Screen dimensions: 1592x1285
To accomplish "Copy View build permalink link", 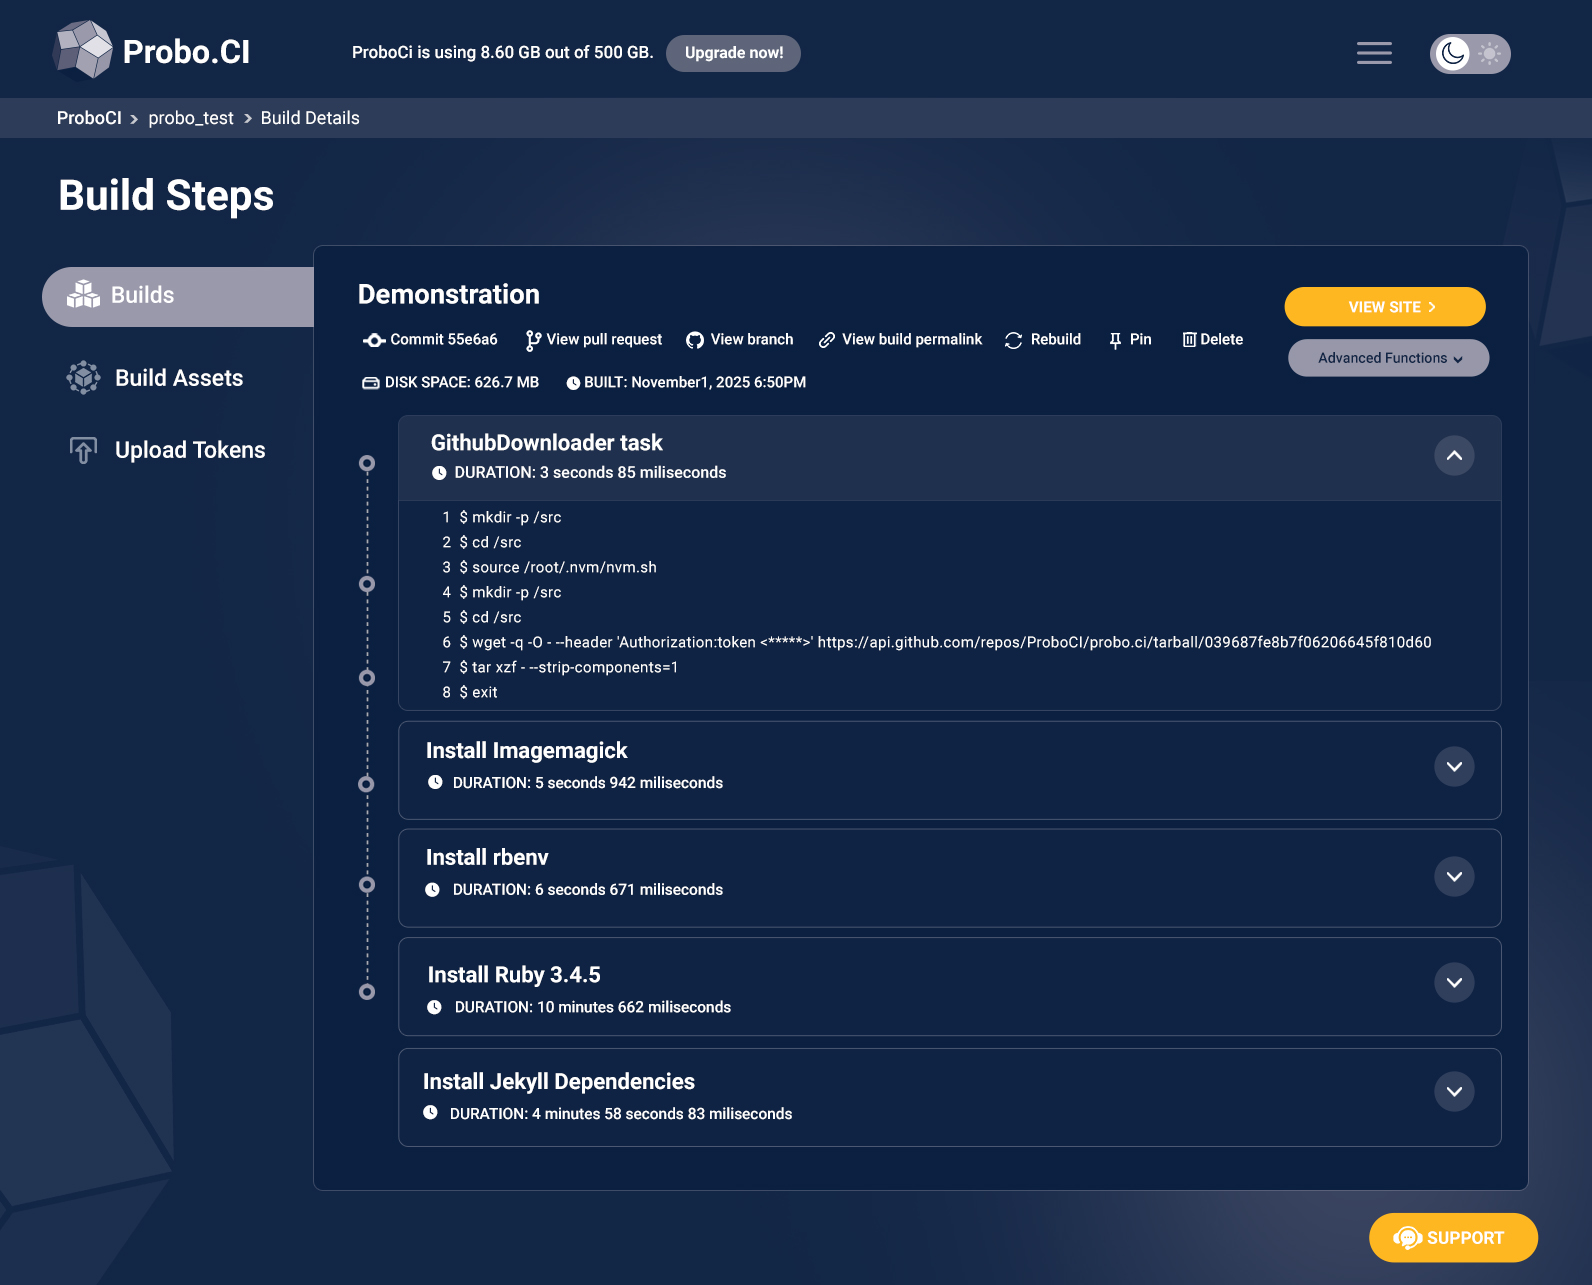I will click(900, 340).
